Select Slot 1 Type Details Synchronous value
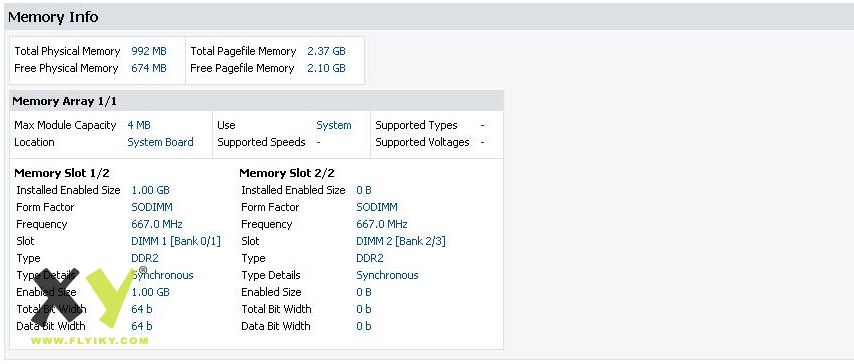Image resolution: width=854 pixels, height=364 pixels. 162,275
